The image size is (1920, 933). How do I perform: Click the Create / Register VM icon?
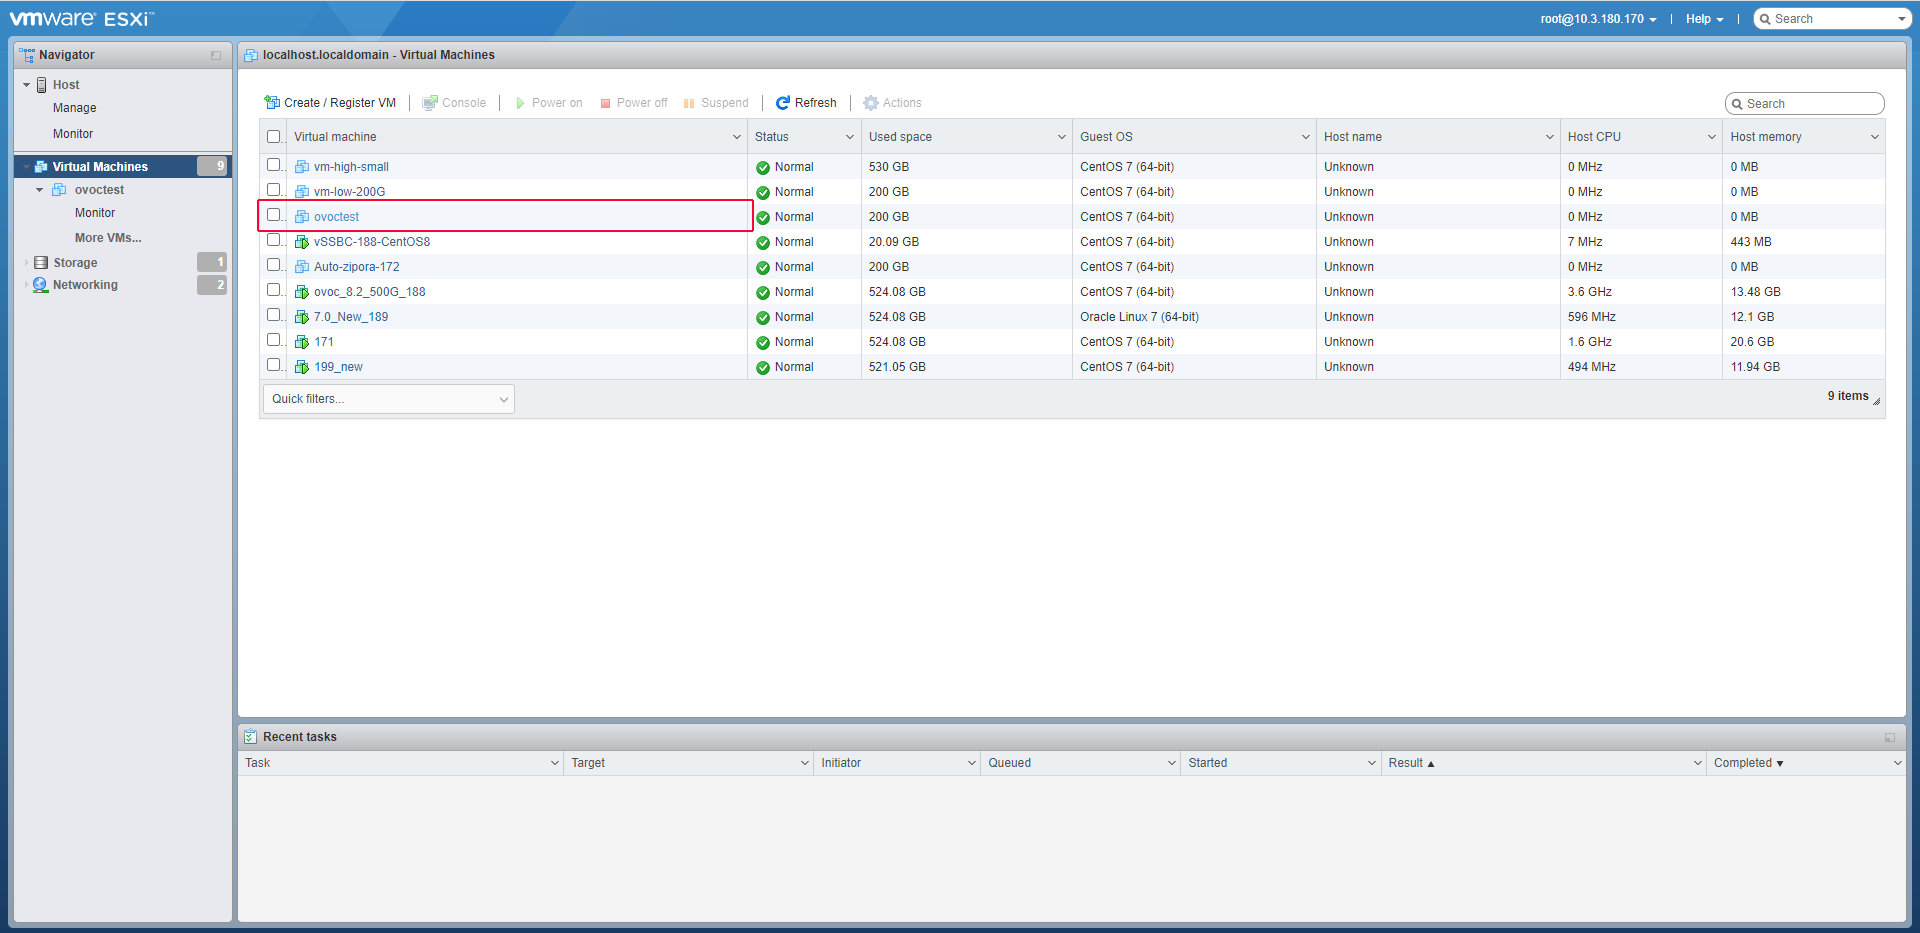point(272,103)
